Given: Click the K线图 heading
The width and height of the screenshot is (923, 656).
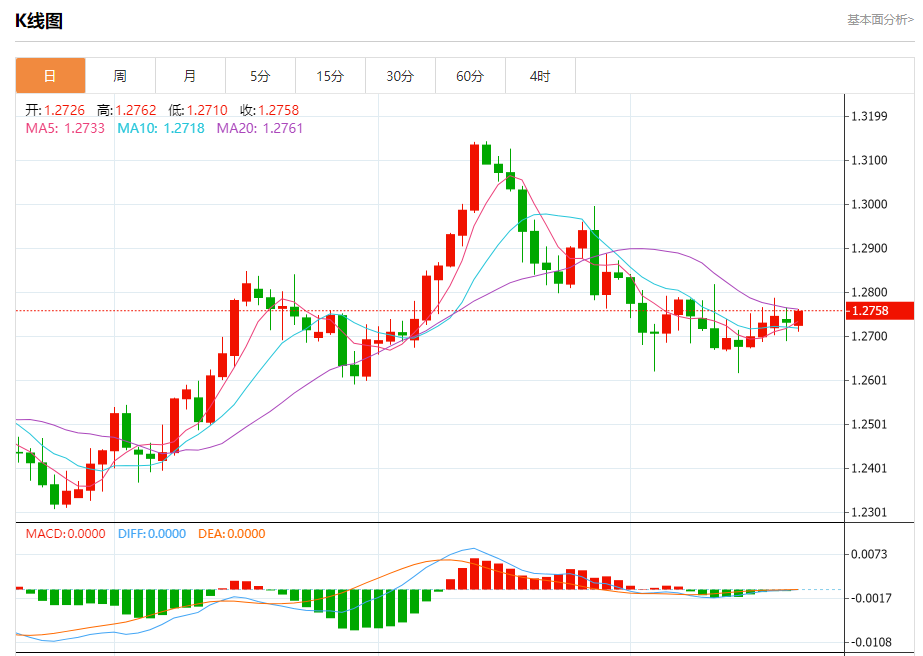Looking at the screenshot, I should 39,21.
